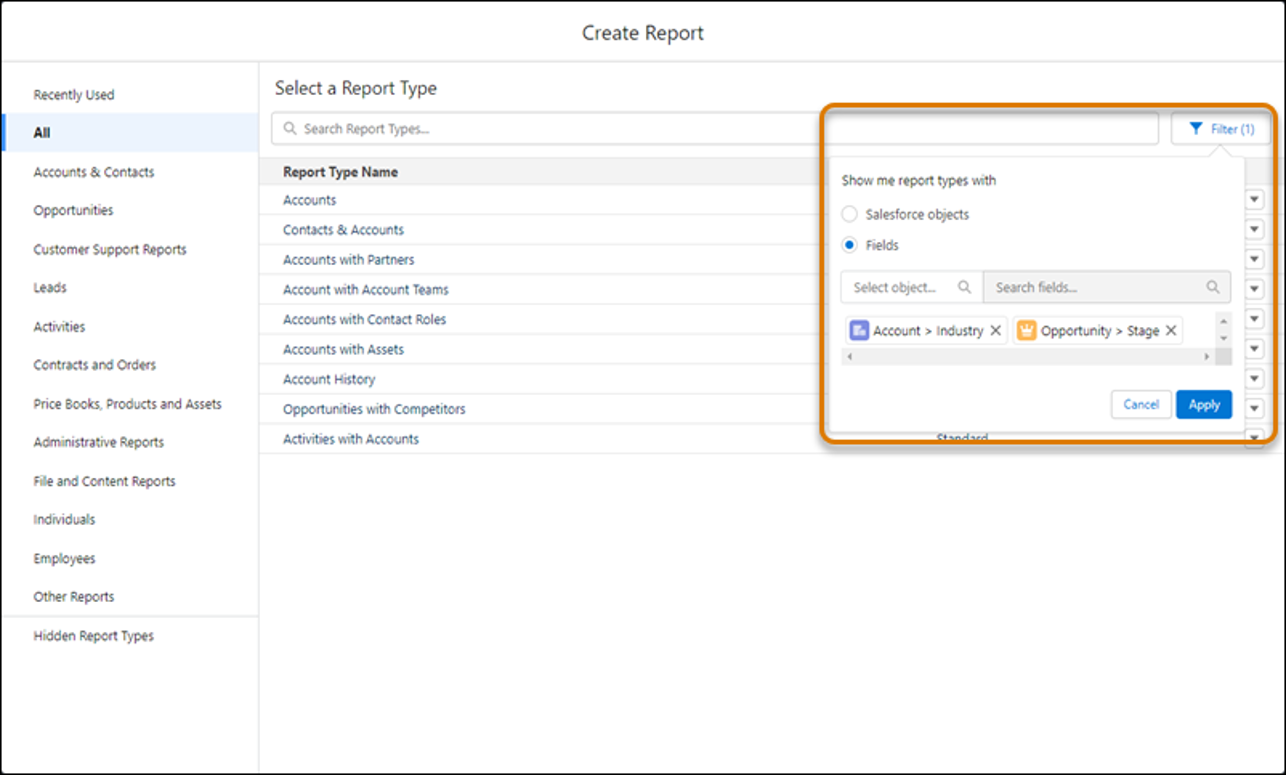Screen dimensions: 1288x775
Task: Open dropdown arrow for Accounts with Contact Roles
Action: point(1255,320)
